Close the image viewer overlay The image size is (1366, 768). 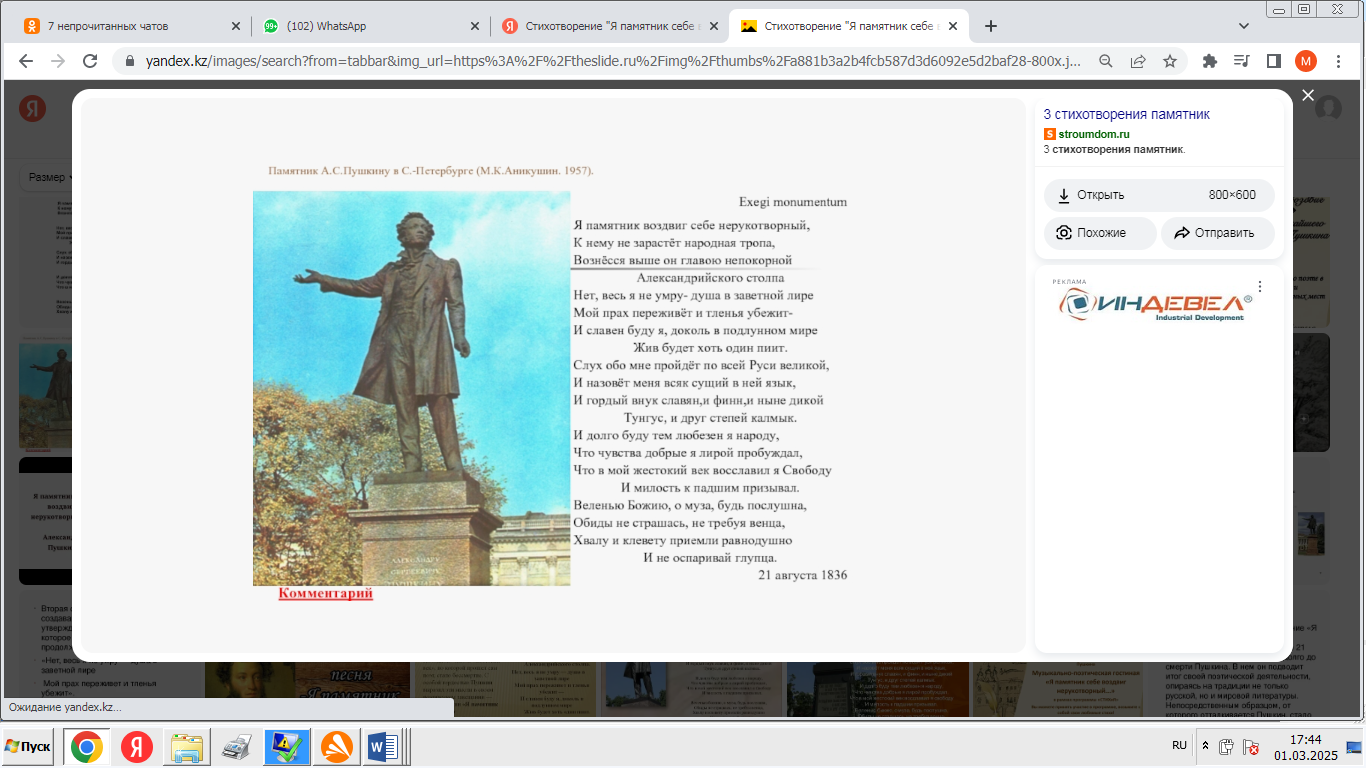(x=1308, y=95)
